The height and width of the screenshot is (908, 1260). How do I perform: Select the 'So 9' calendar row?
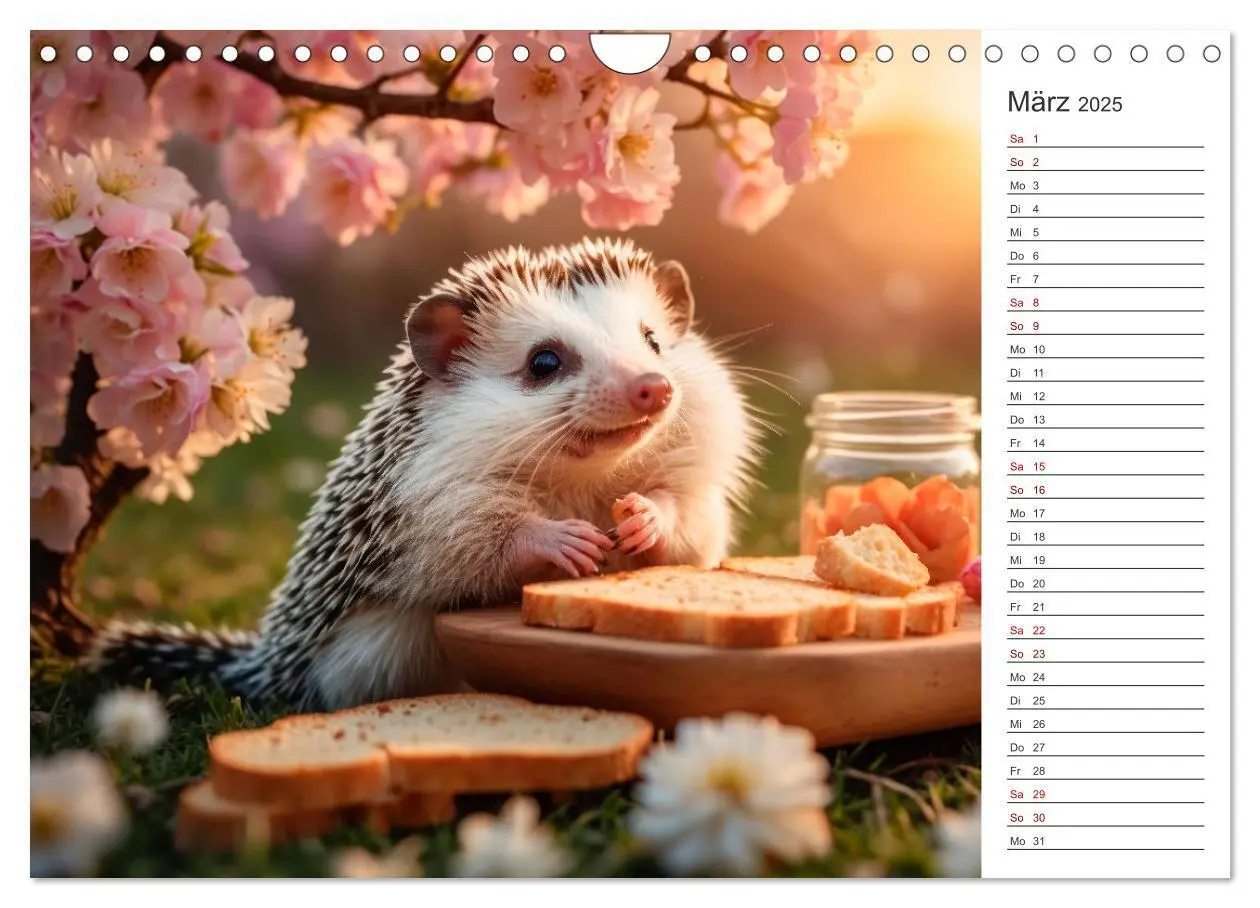pos(1105,325)
